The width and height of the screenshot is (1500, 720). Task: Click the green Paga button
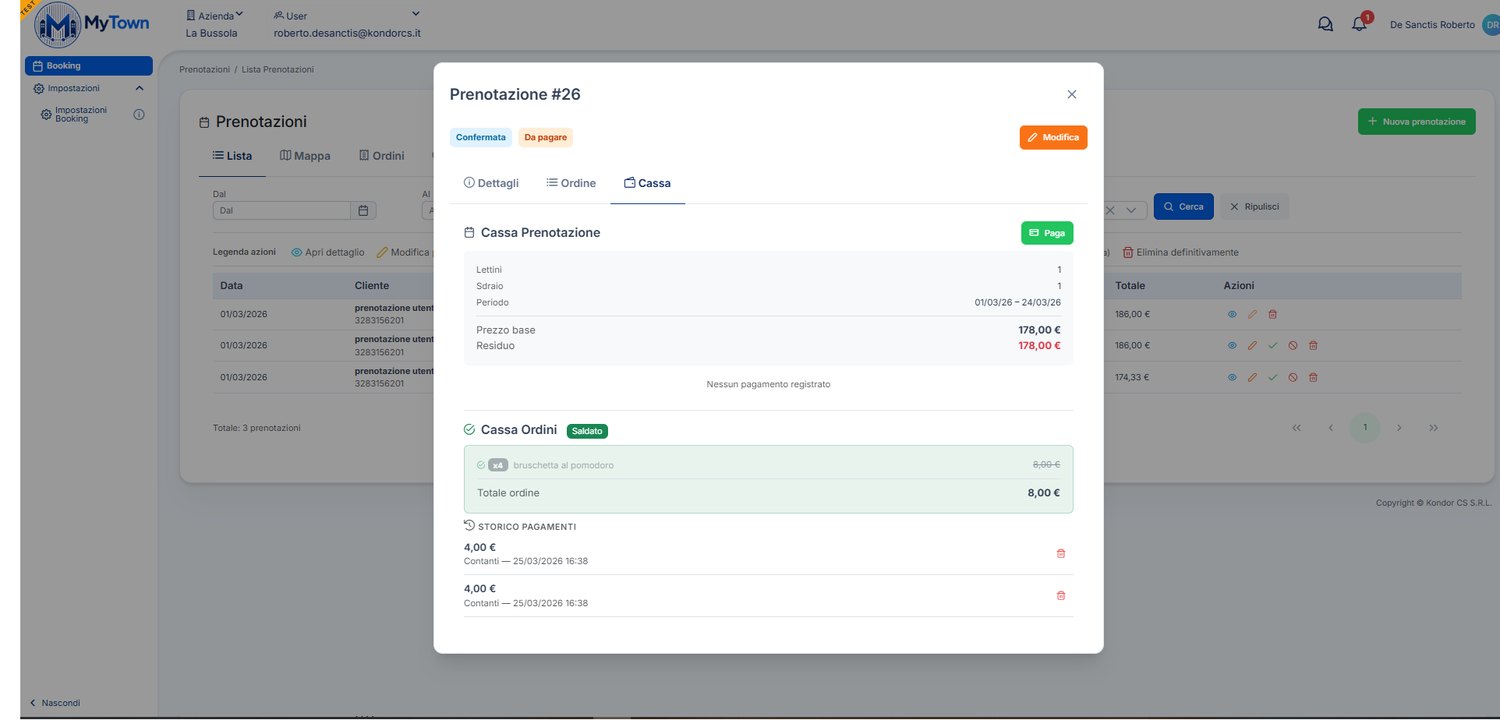tap(1047, 233)
